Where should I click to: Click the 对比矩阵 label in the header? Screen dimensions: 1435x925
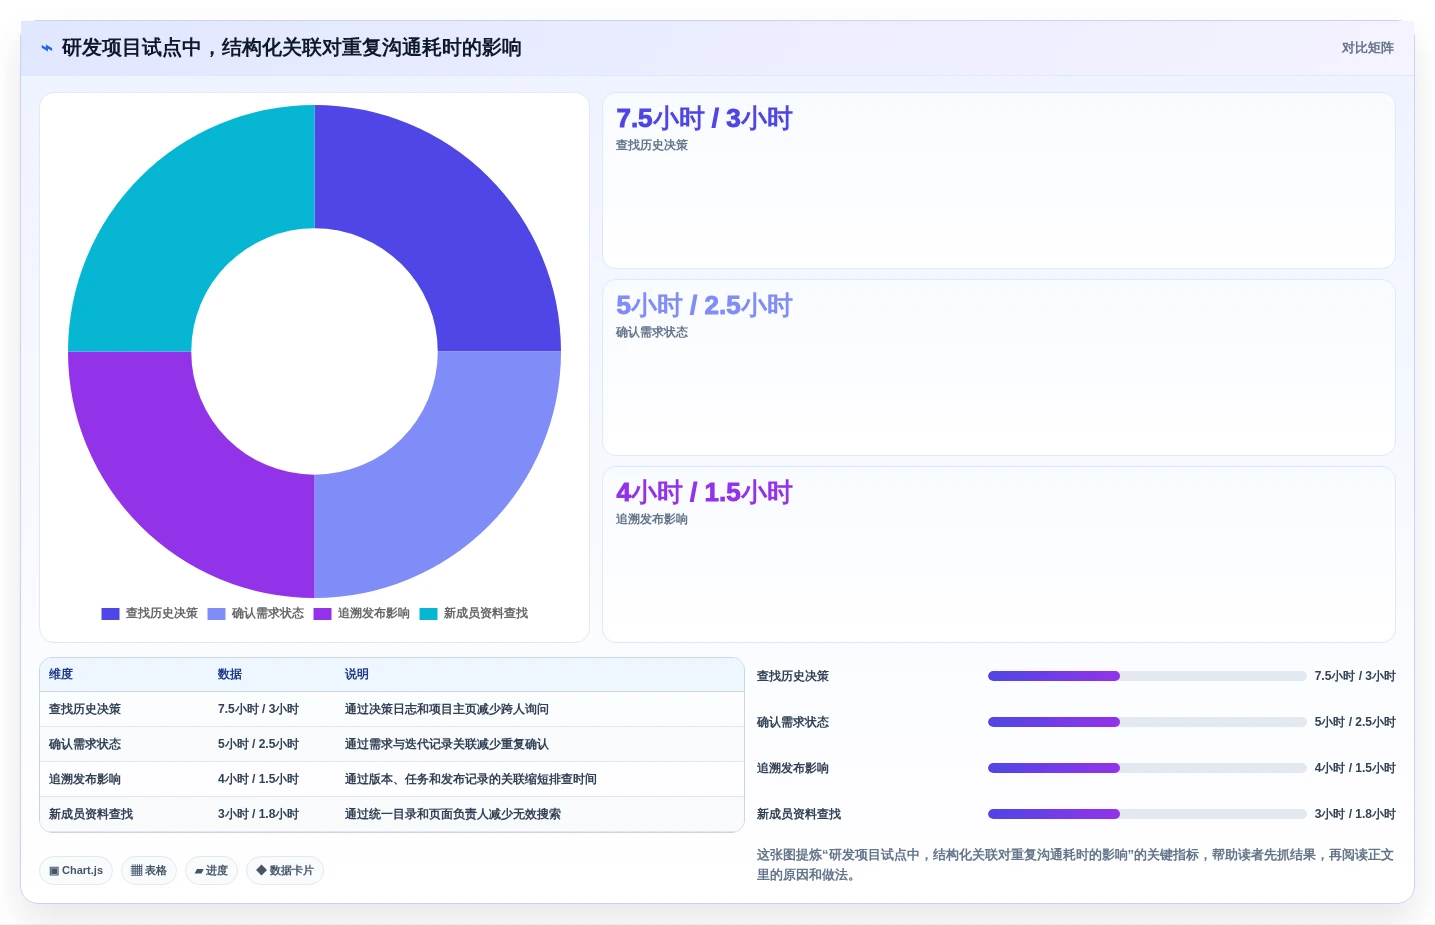pyautogui.click(x=1367, y=48)
